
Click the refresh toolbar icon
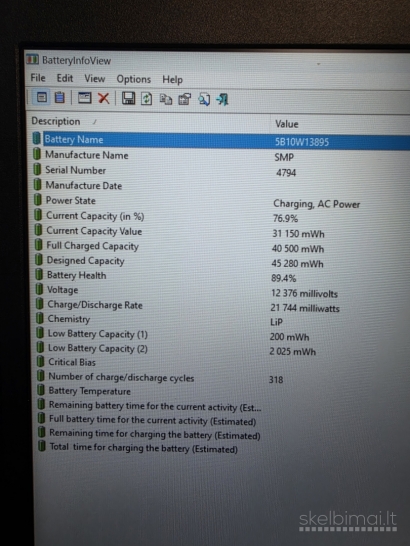pos(146,99)
